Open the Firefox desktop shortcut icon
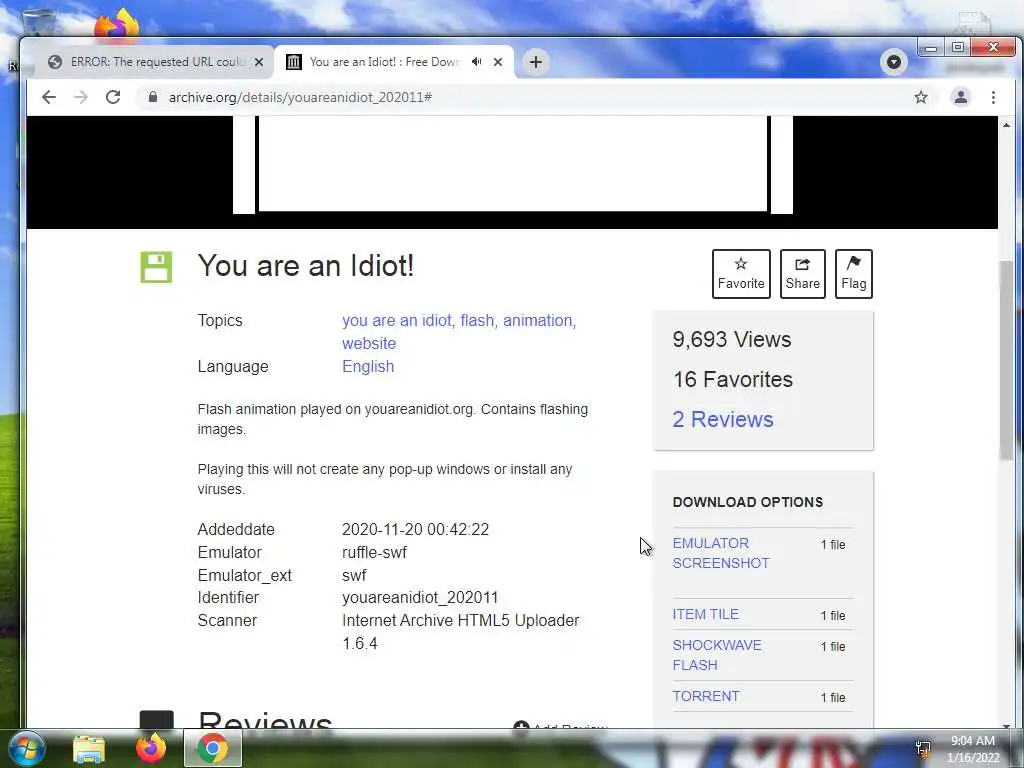This screenshot has width=1024, height=768. [x=117, y=25]
